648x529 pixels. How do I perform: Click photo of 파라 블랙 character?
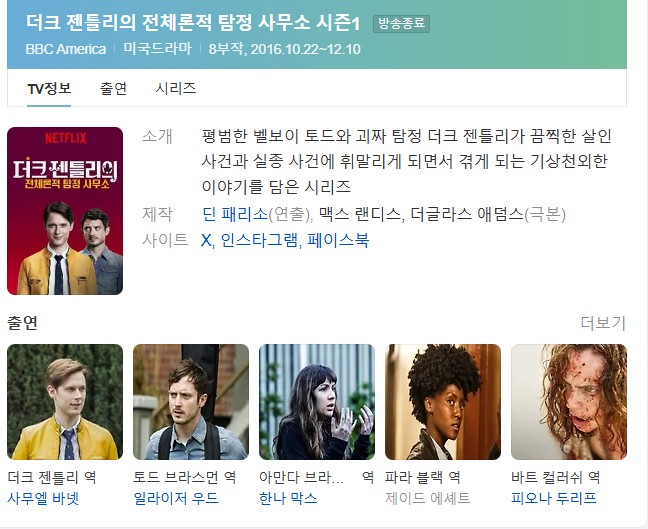tap(443, 402)
